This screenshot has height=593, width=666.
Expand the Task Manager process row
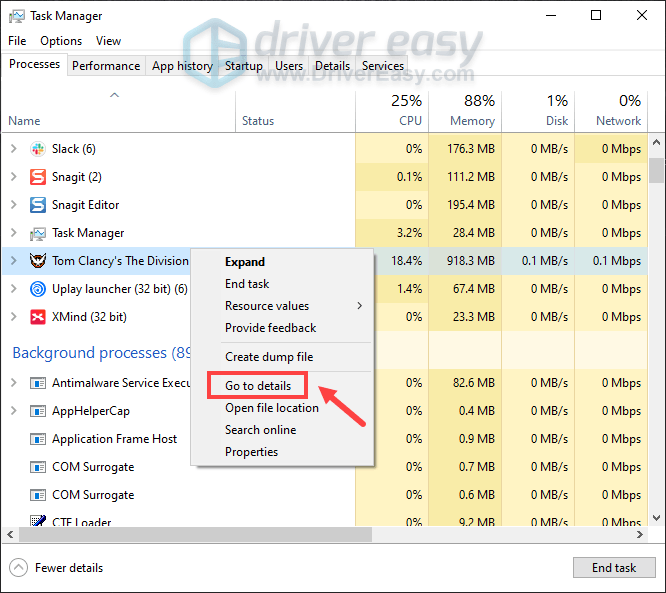pos(14,233)
